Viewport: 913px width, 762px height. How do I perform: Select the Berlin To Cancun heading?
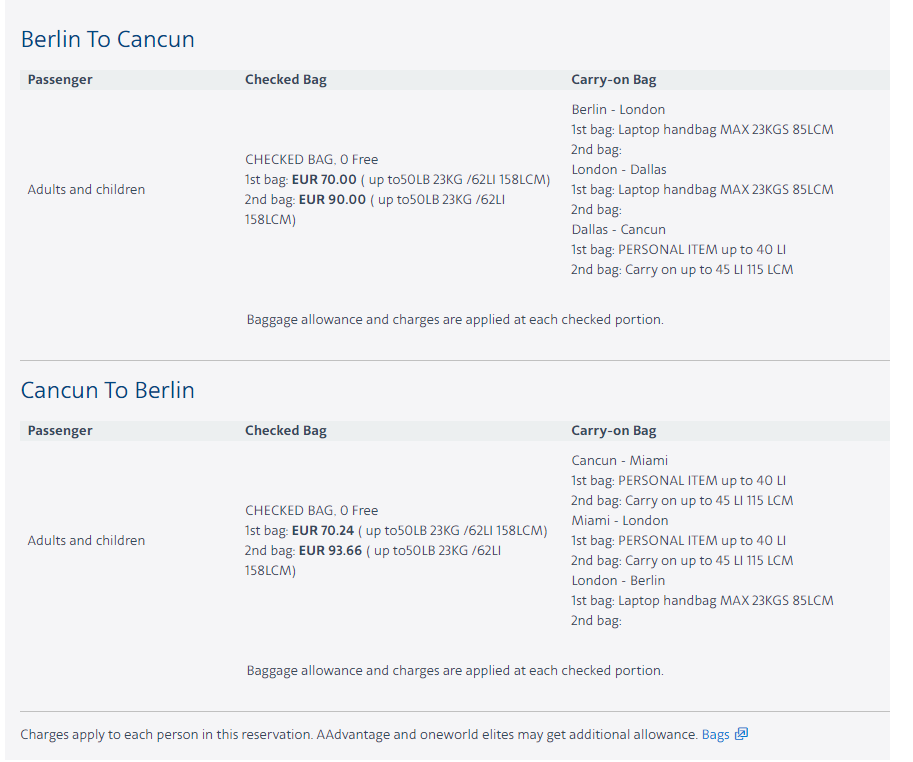tap(108, 40)
